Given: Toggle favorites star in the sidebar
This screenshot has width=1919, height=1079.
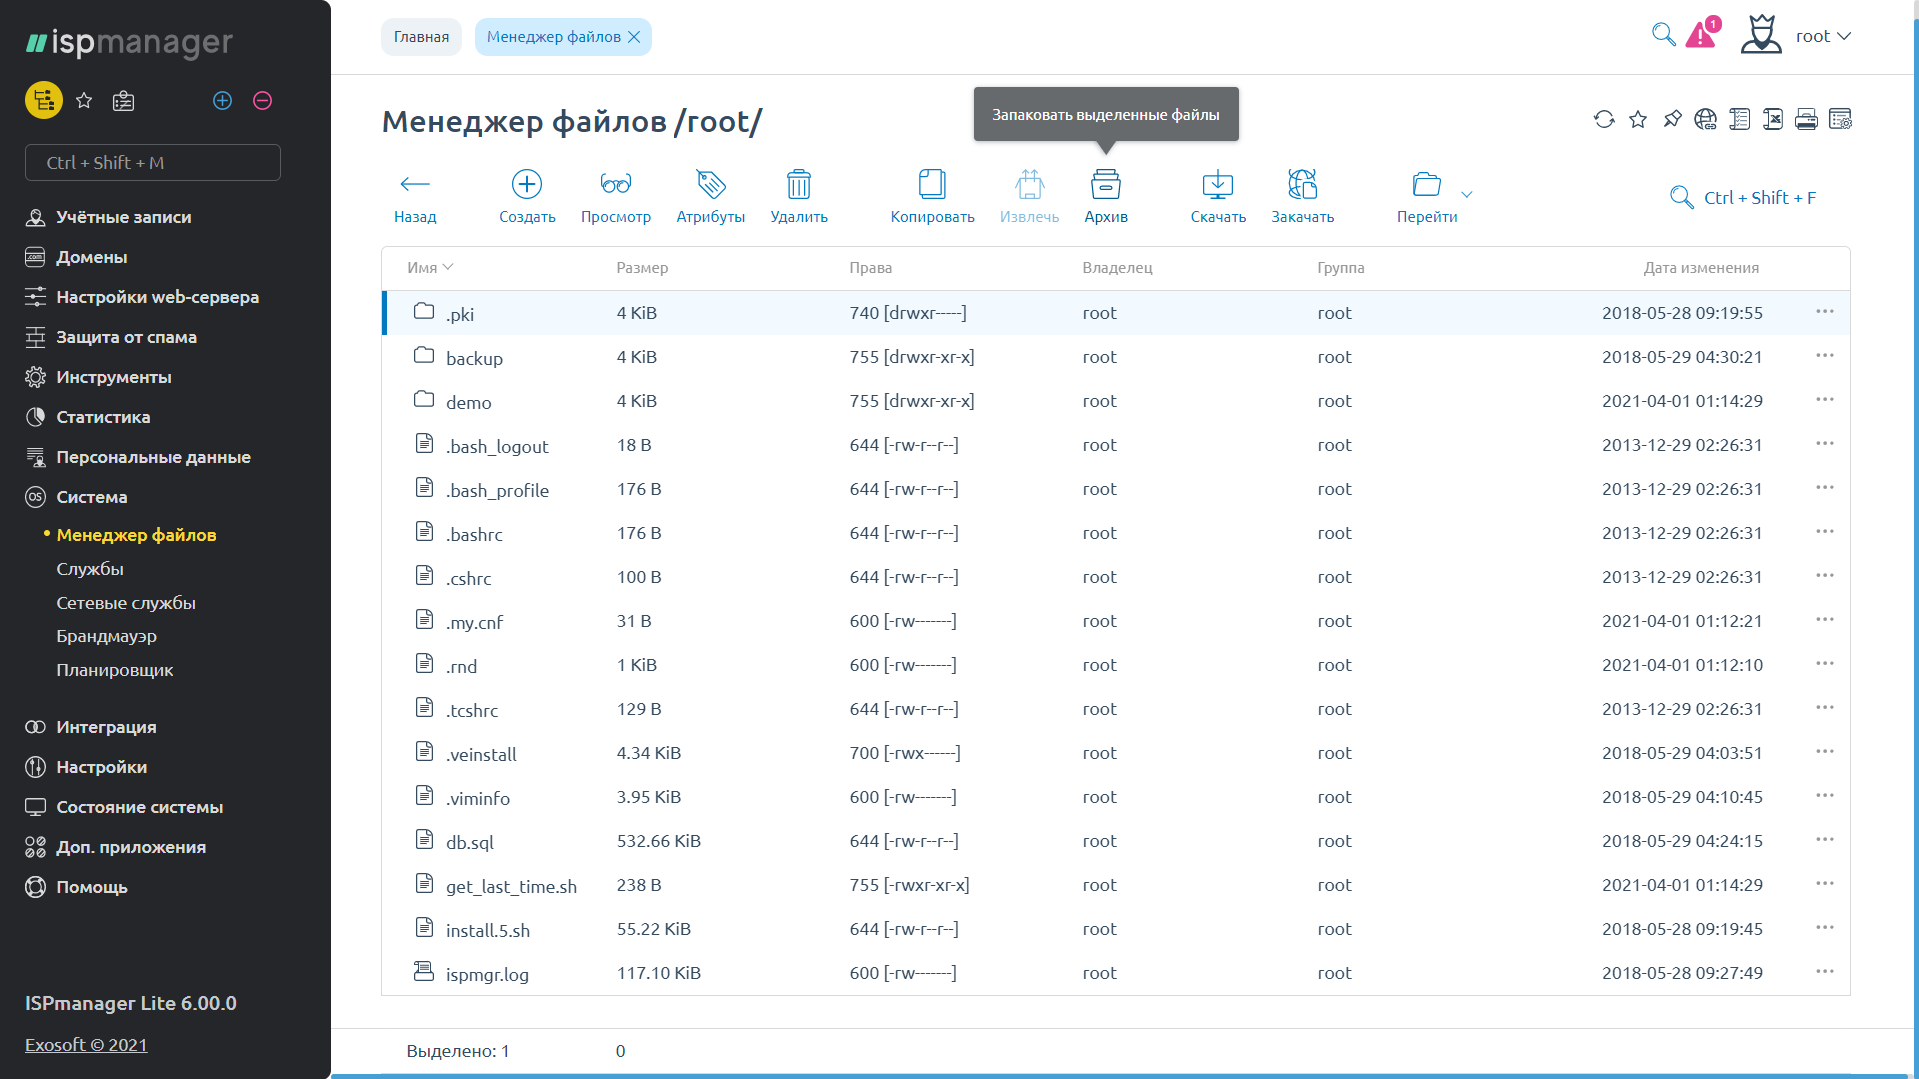Looking at the screenshot, I should click(84, 101).
